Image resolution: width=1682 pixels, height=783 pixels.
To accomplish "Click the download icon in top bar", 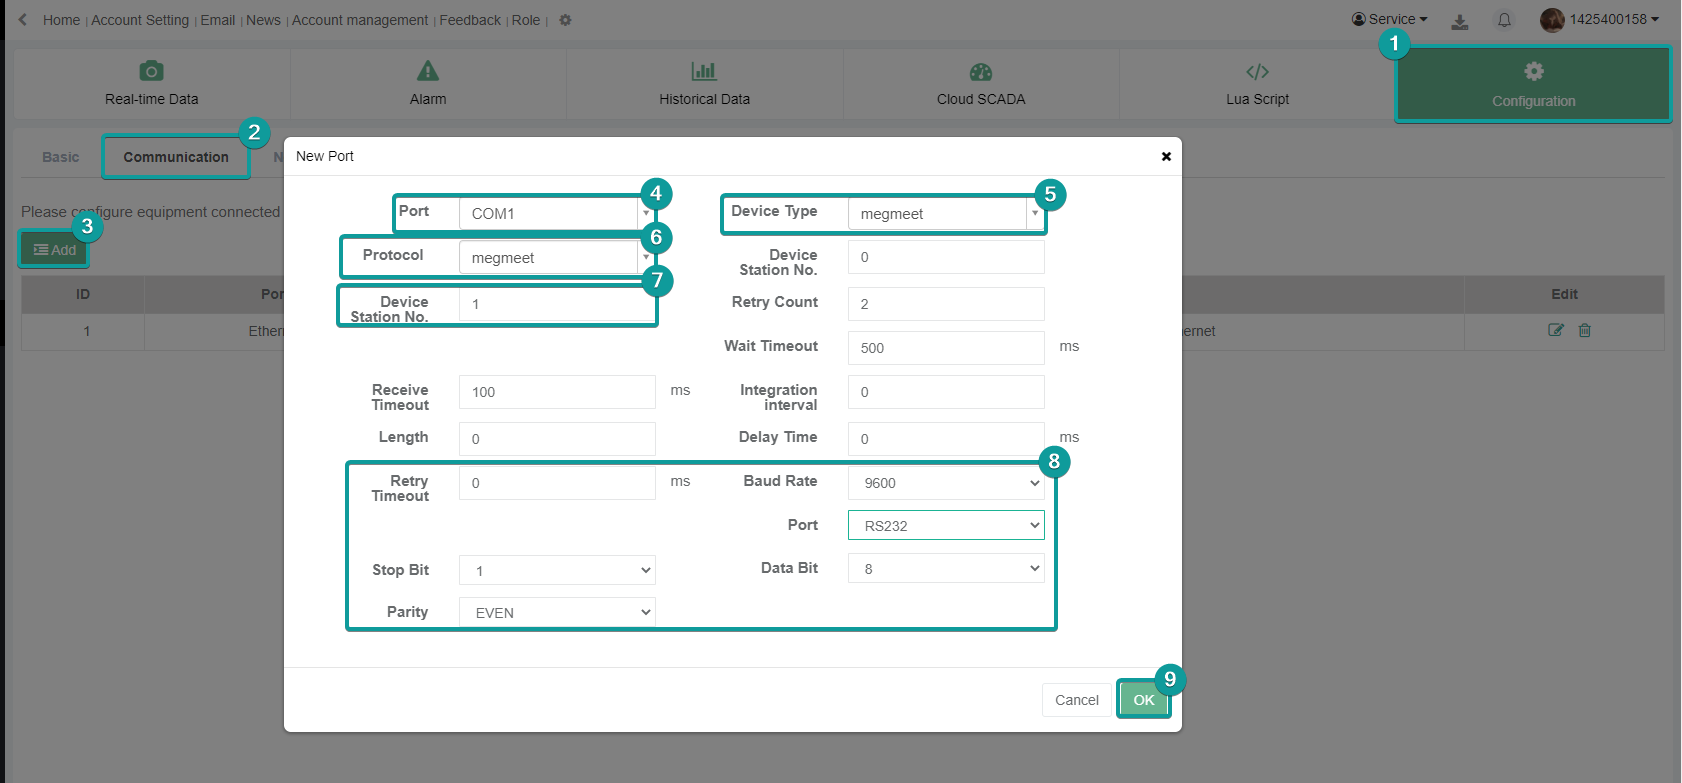I will [x=1460, y=21].
